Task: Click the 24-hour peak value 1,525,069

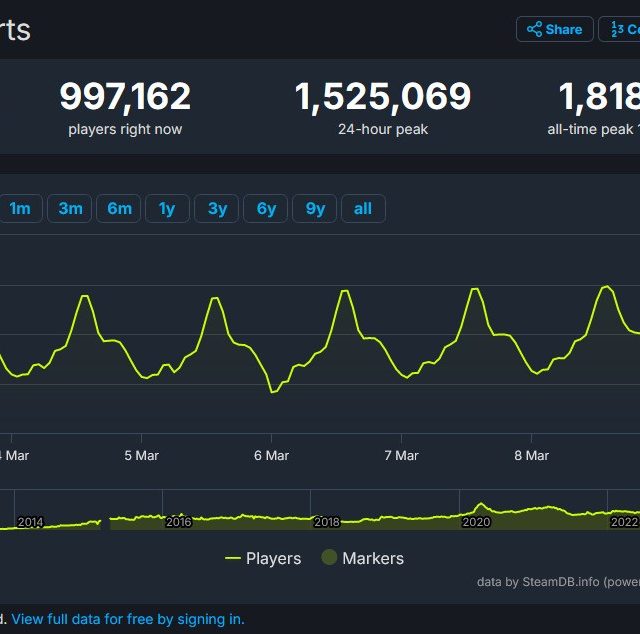Action: tap(382, 97)
